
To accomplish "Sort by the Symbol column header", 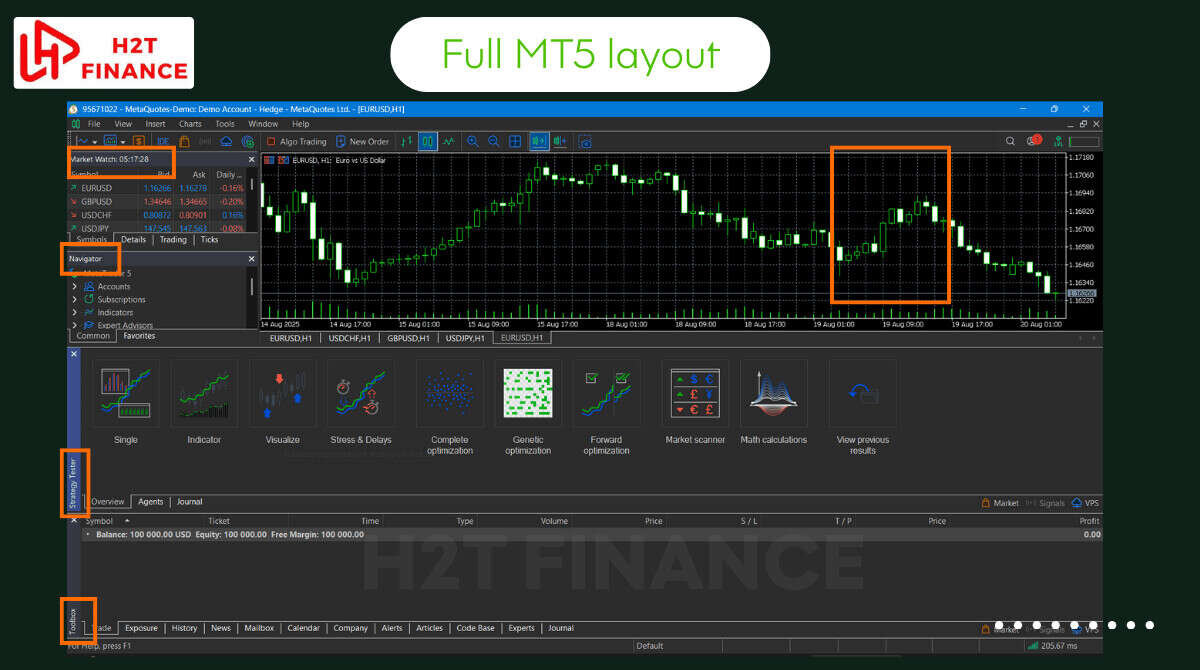I will [99, 521].
